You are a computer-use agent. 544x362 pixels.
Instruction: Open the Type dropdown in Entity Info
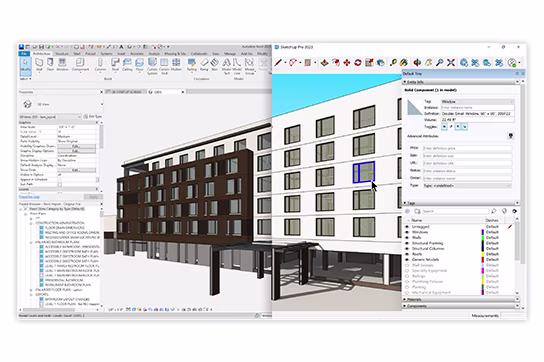(x=467, y=186)
